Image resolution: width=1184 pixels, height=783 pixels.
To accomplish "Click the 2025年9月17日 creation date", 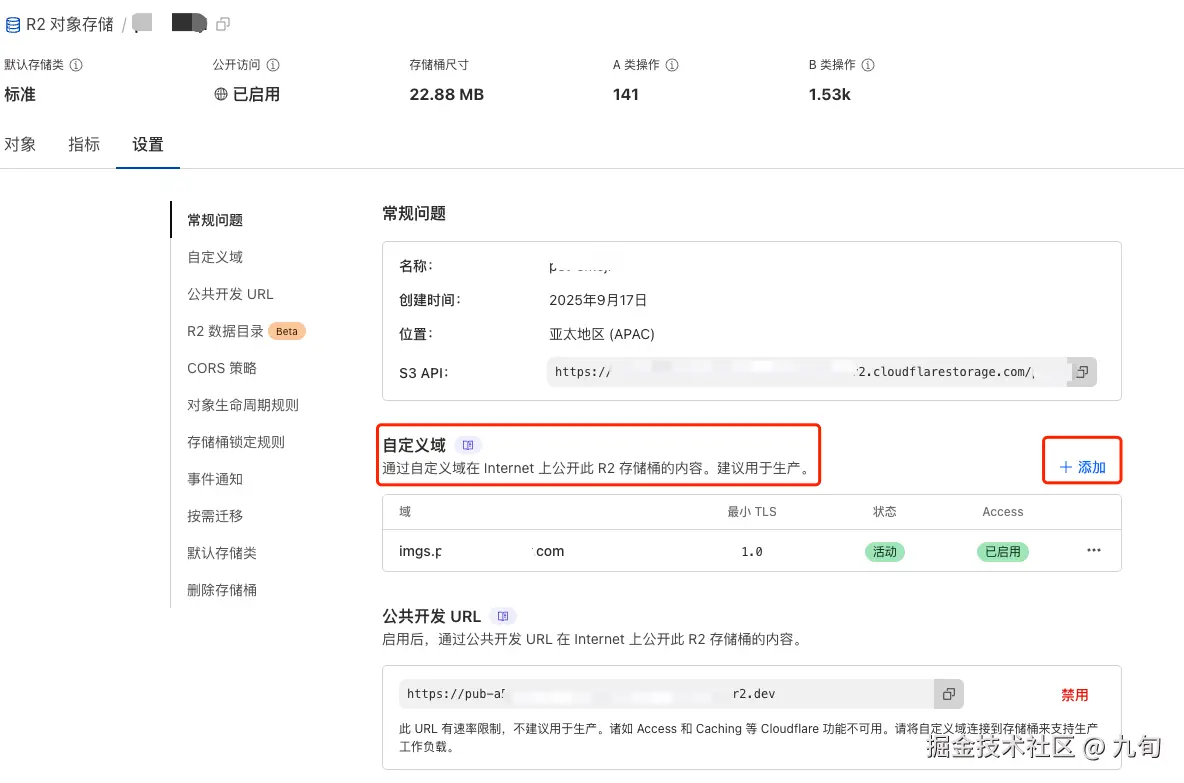I will click(x=597, y=300).
